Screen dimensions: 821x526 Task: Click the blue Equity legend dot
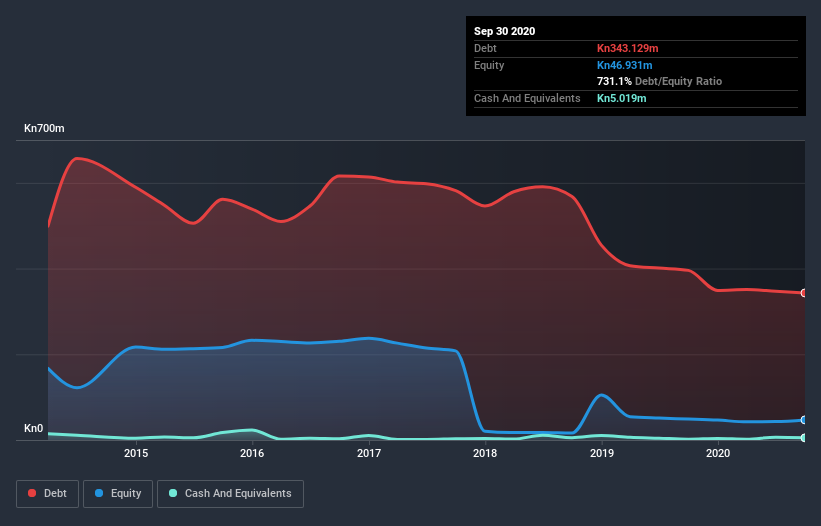pyautogui.click(x=99, y=493)
